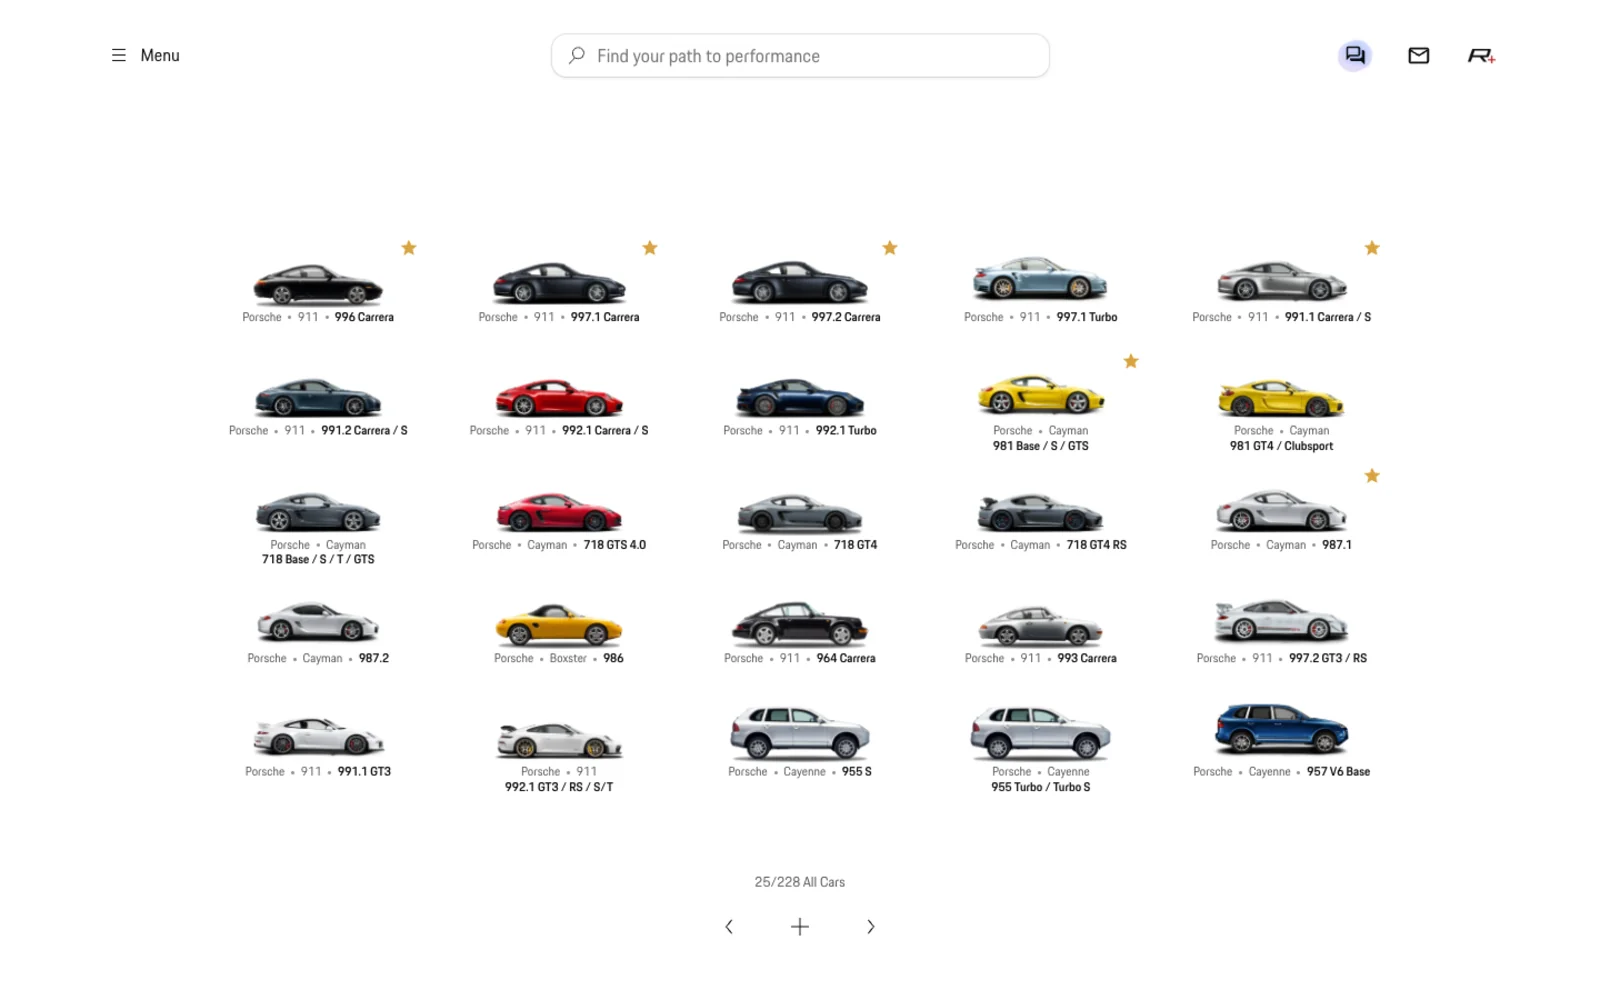Viewport: 1600px width, 1000px height.
Task: Select the Cayman 718 GT4 RS car image
Action: coord(1040,512)
